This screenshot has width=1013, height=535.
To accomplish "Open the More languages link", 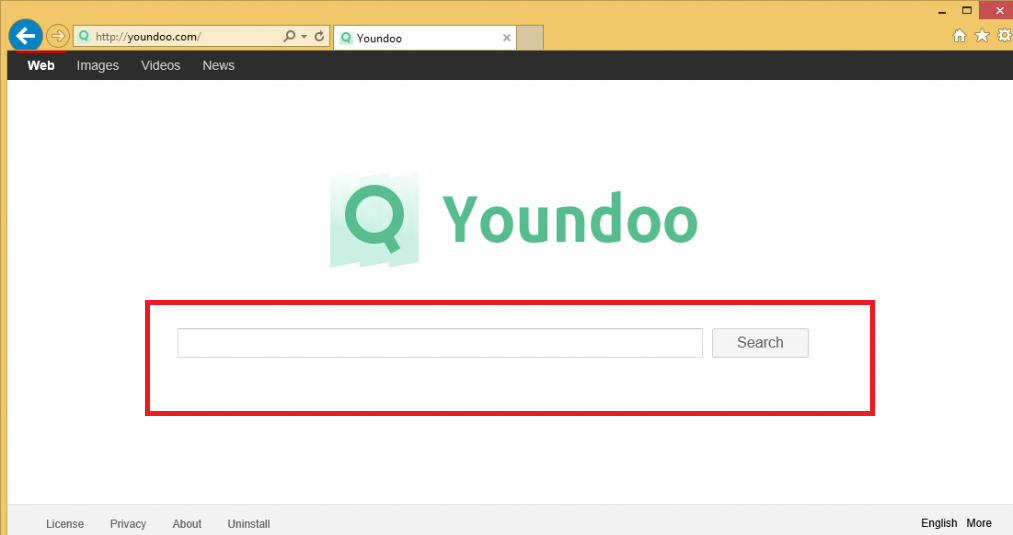I will point(979,523).
